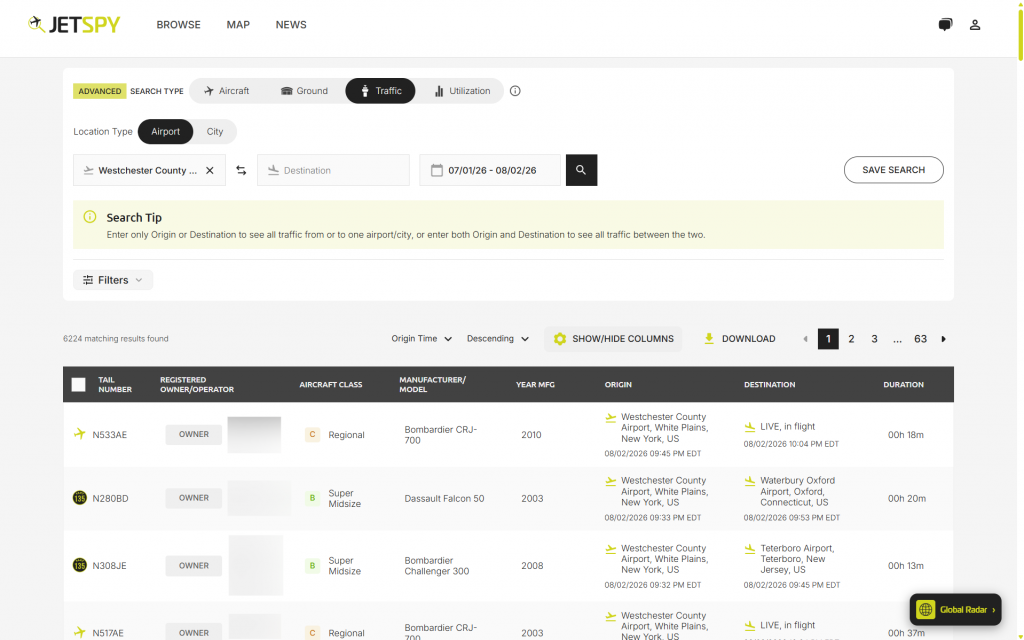
Task: Click the Search Tip info icon
Action: (x=90, y=217)
